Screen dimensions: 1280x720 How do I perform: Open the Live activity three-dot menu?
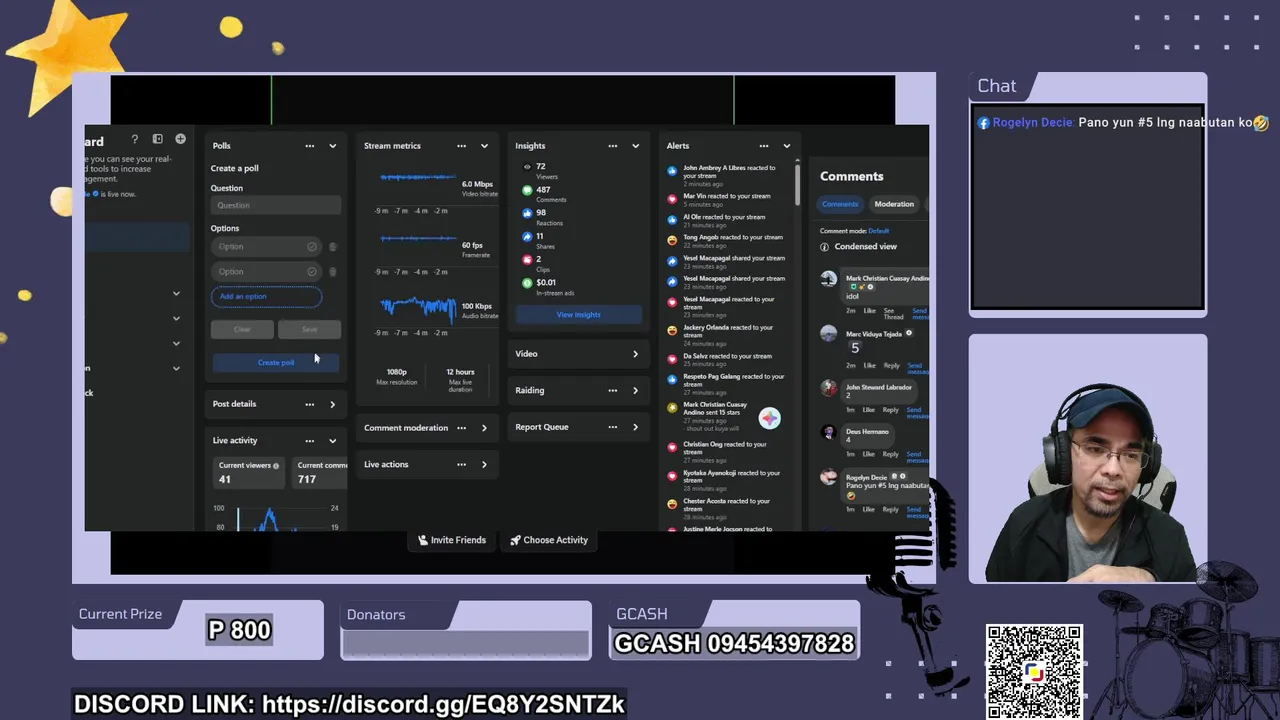pyautogui.click(x=309, y=440)
